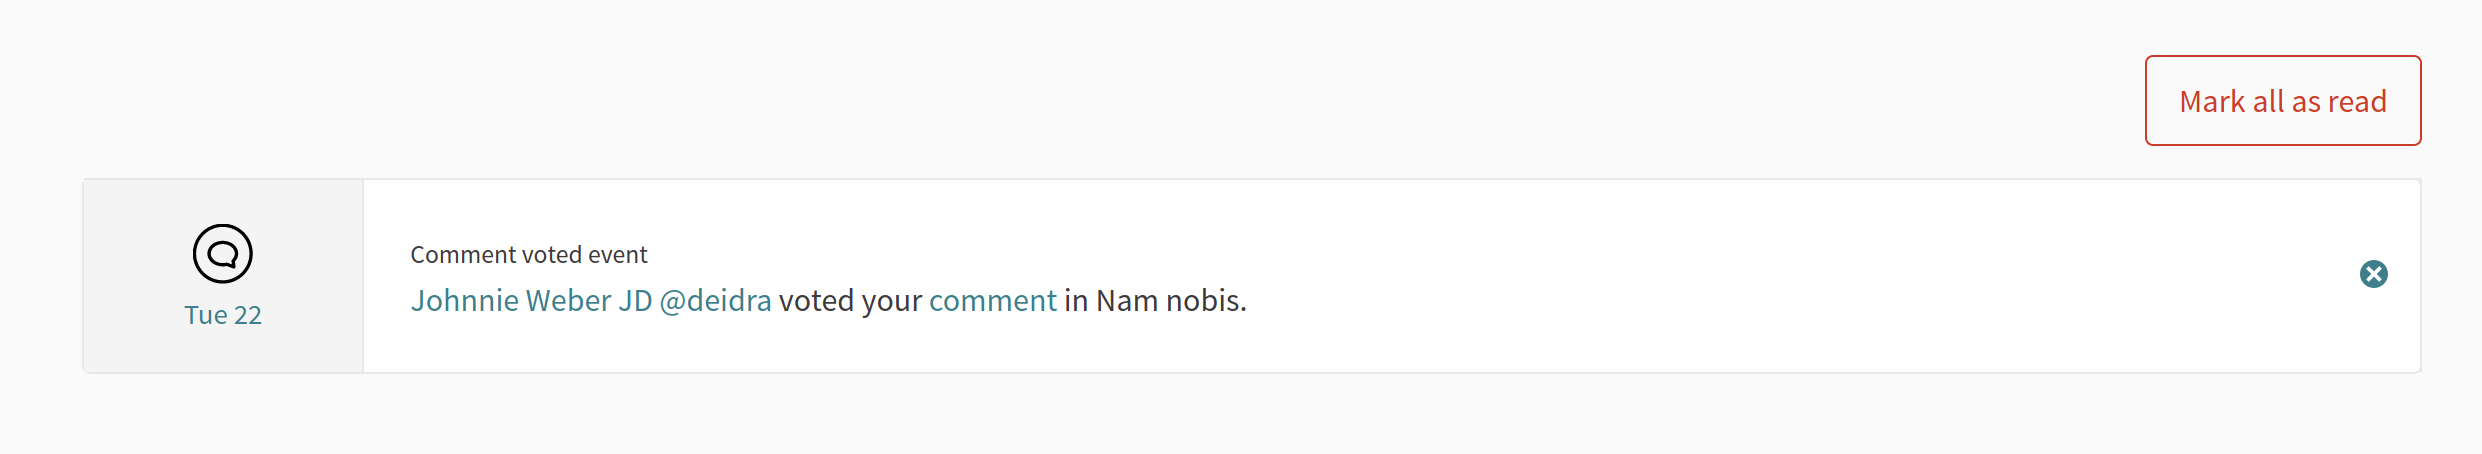The height and width of the screenshot is (454, 2482).
Task: Click the "Nam nobis." text
Action: coord(1171,301)
